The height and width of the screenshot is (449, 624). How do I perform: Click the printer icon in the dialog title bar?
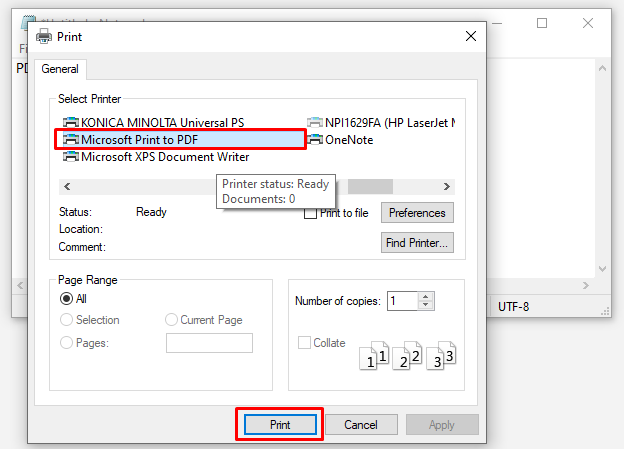tap(44, 37)
